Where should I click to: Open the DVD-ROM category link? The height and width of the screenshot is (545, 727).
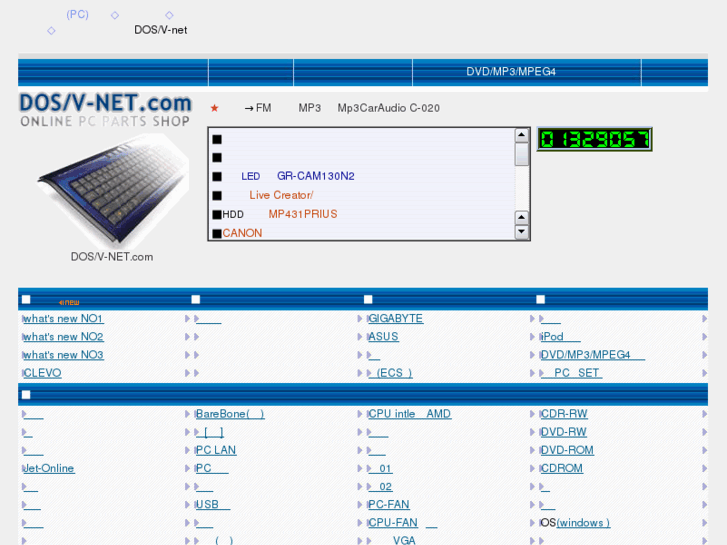(567, 450)
